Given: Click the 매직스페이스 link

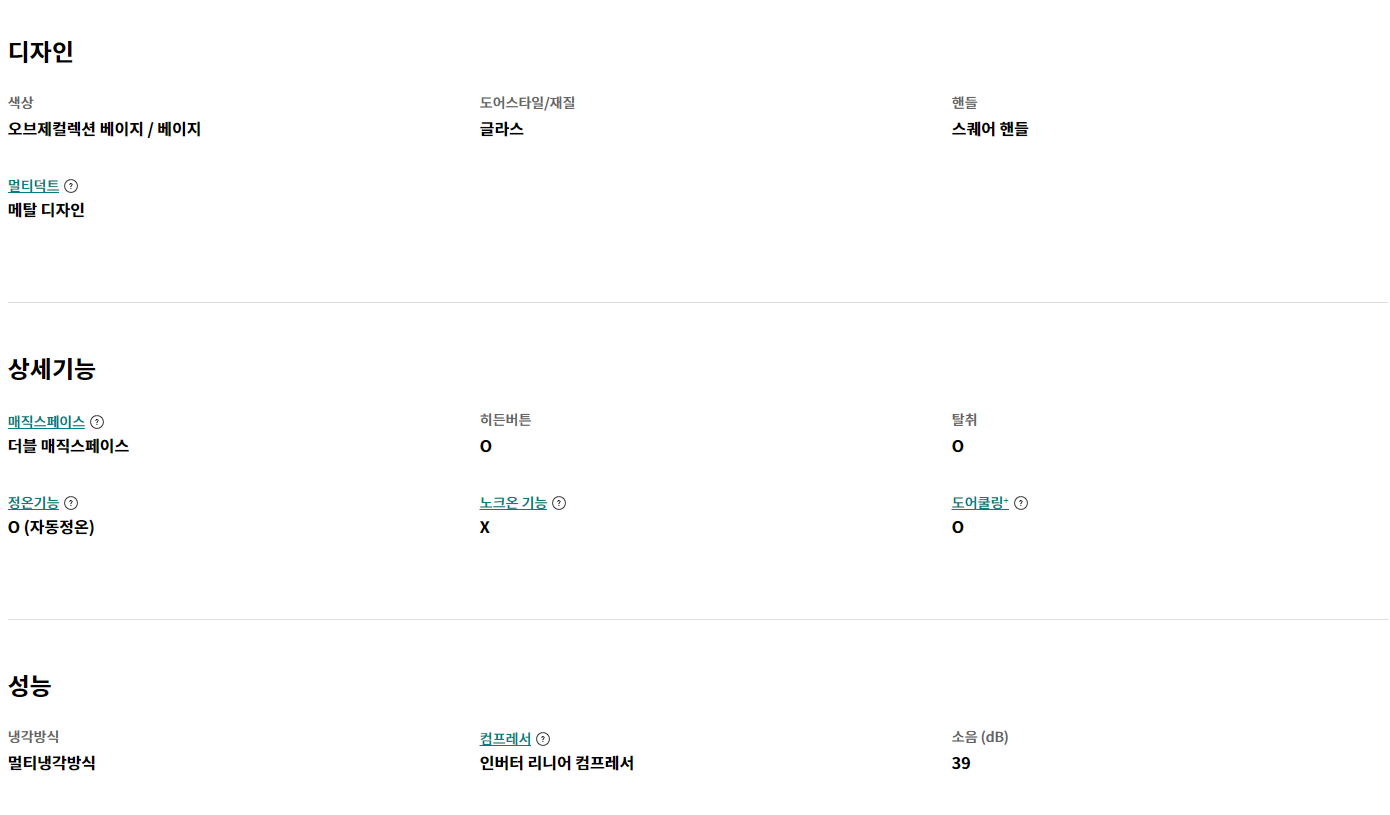Looking at the screenshot, I should [x=46, y=422].
